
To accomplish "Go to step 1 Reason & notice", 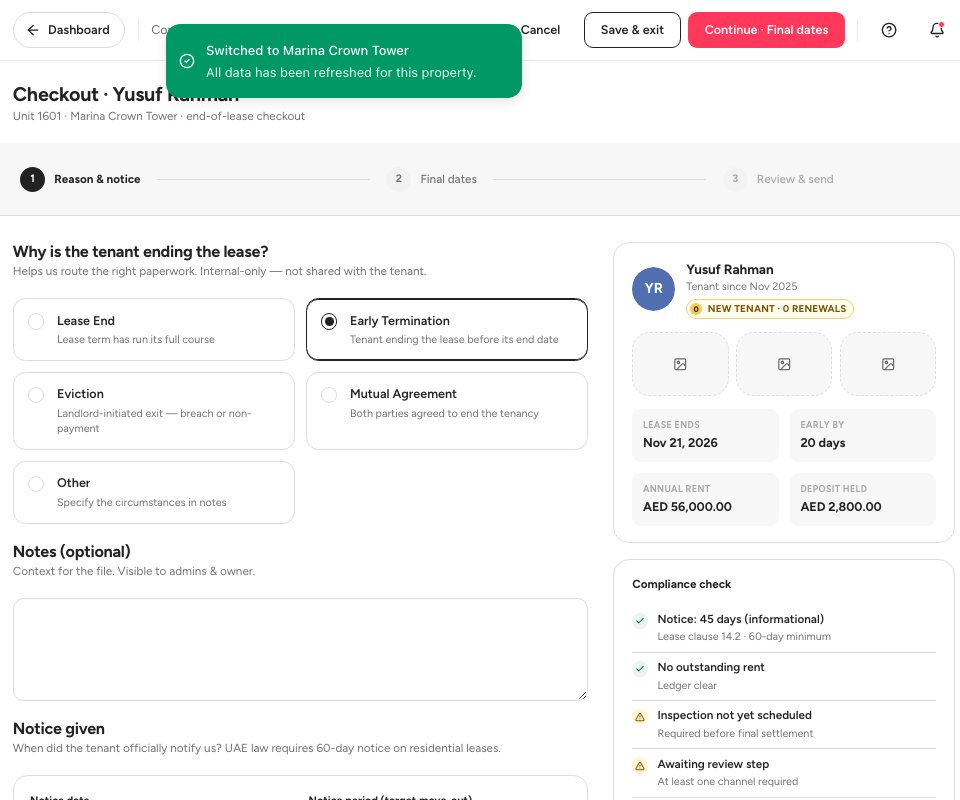I will [x=80, y=179].
